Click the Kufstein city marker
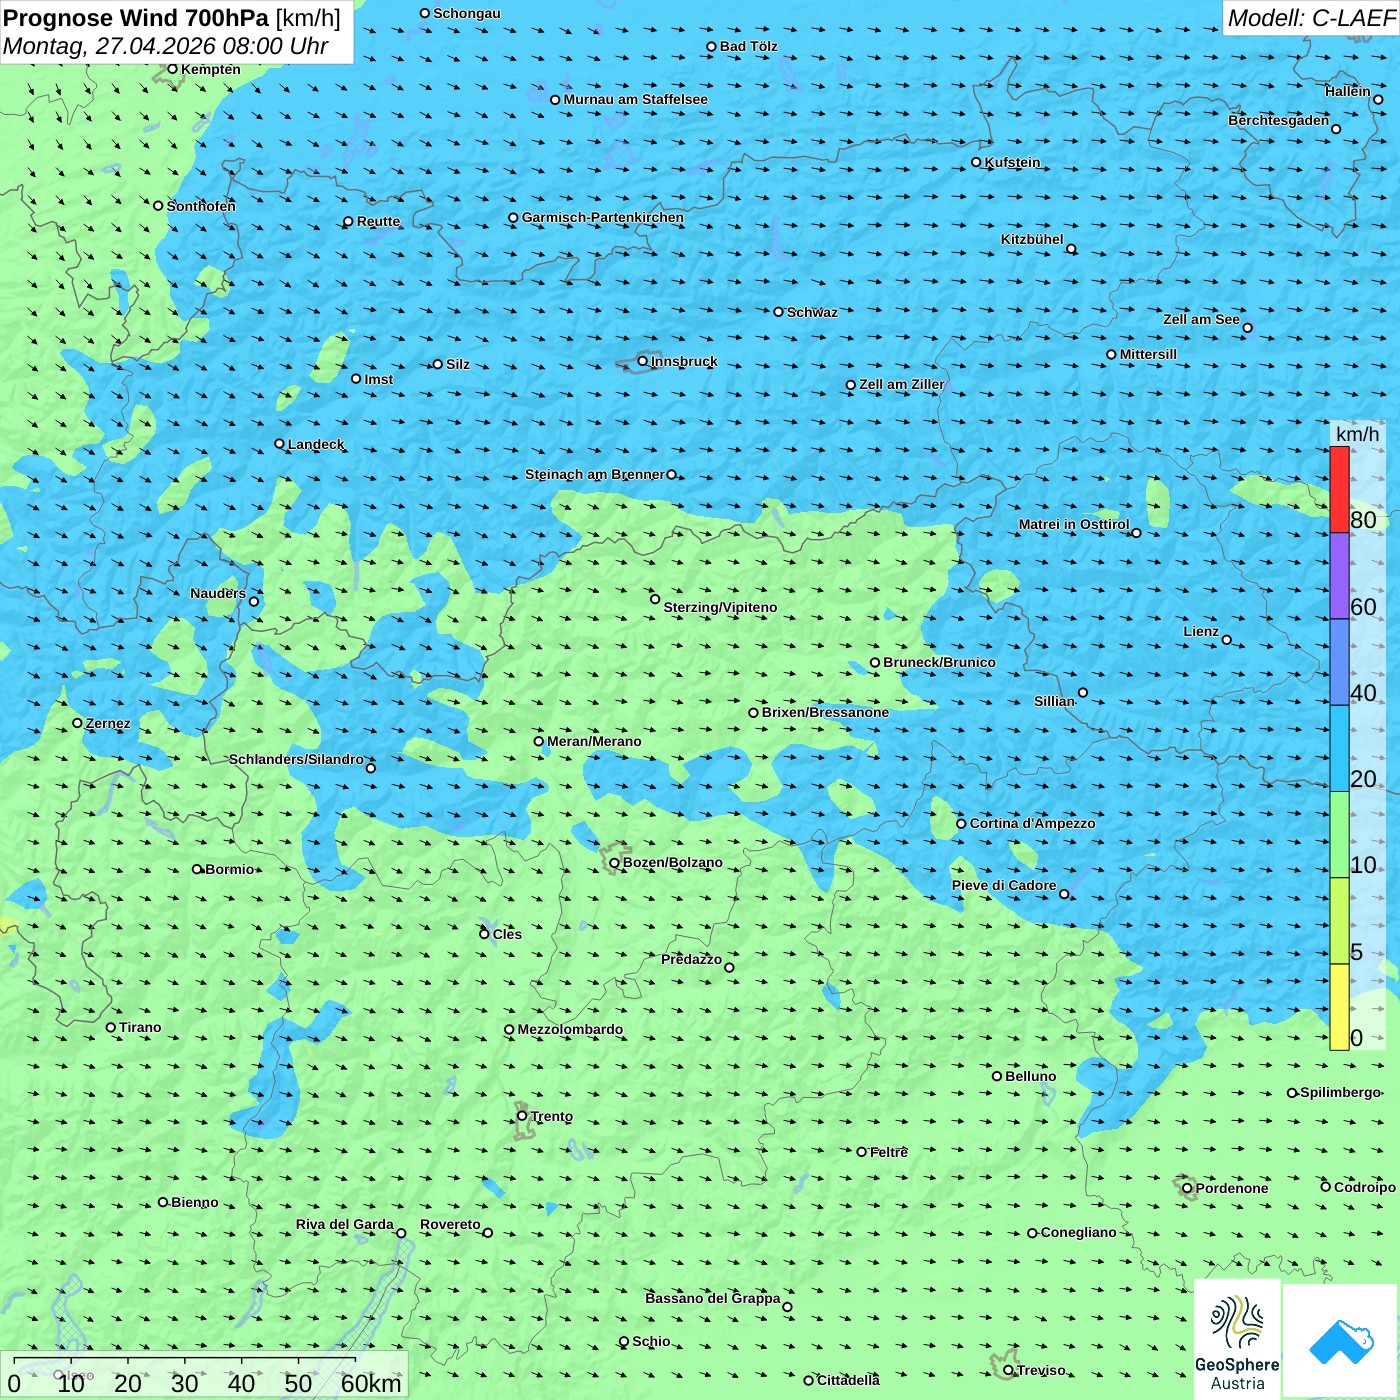The image size is (1400, 1400). [977, 162]
